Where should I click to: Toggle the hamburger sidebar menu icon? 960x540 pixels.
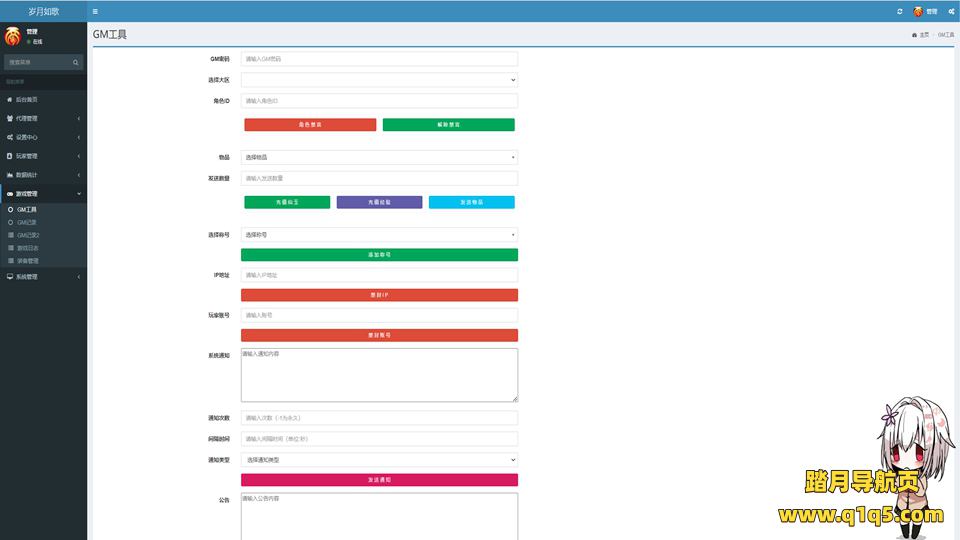pos(95,11)
